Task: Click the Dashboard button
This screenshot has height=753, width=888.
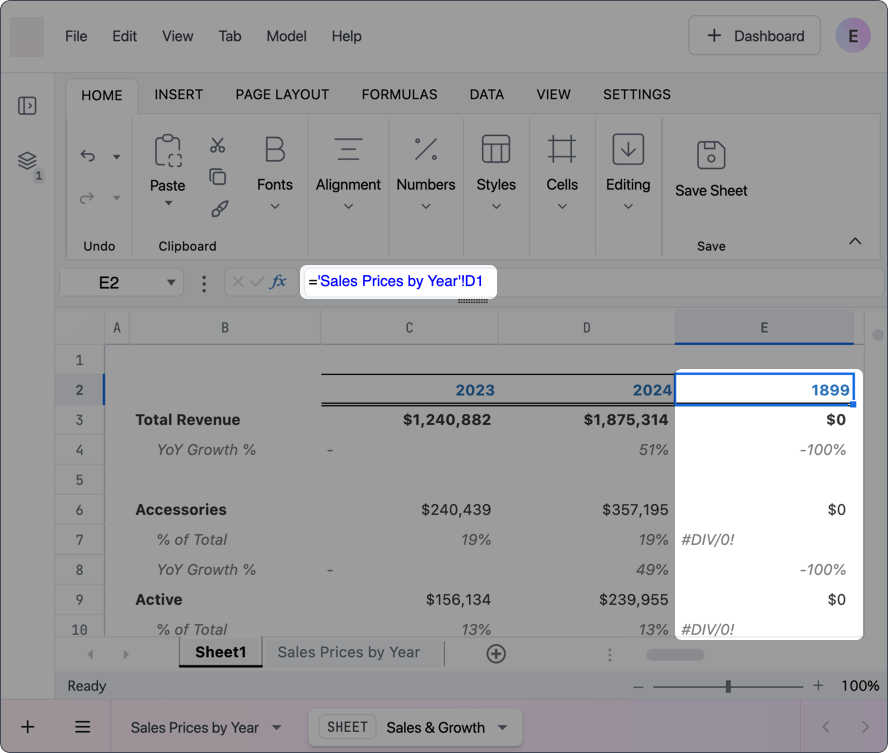Action: [754, 36]
